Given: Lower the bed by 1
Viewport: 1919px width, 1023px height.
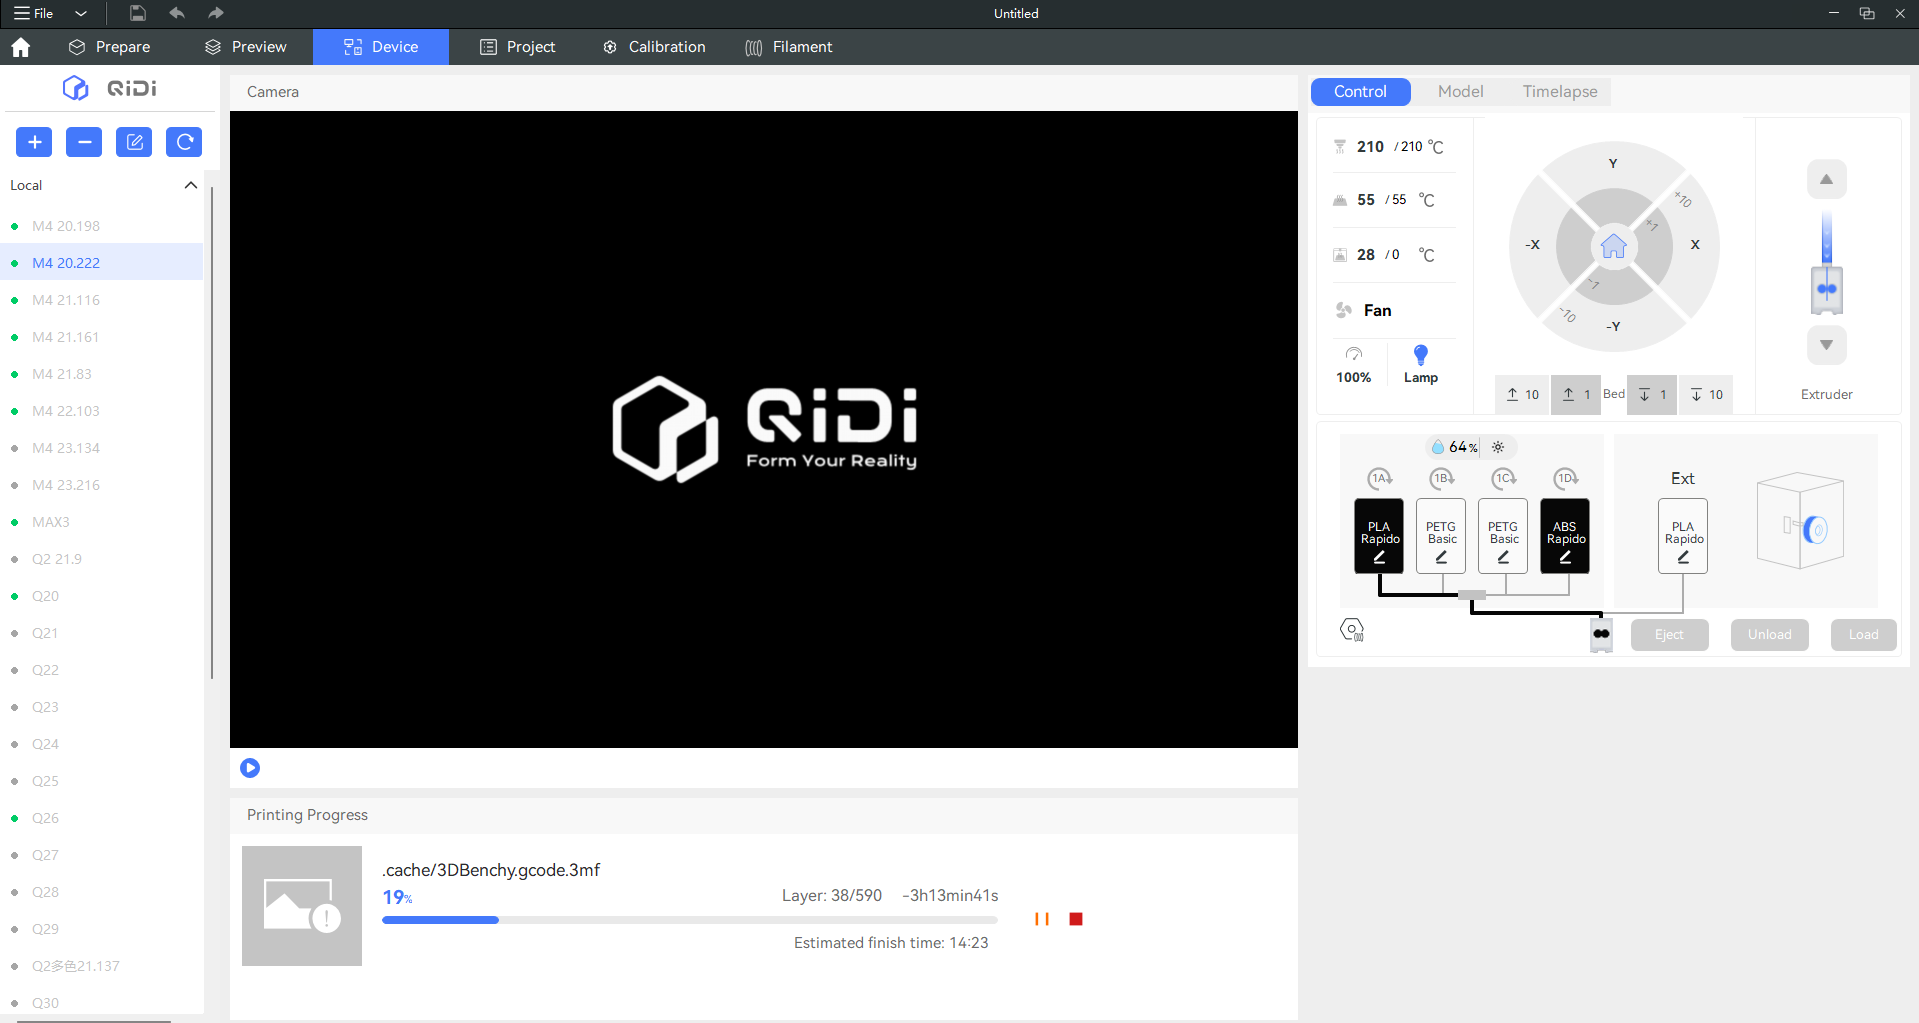Looking at the screenshot, I should click(x=1652, y=395).
